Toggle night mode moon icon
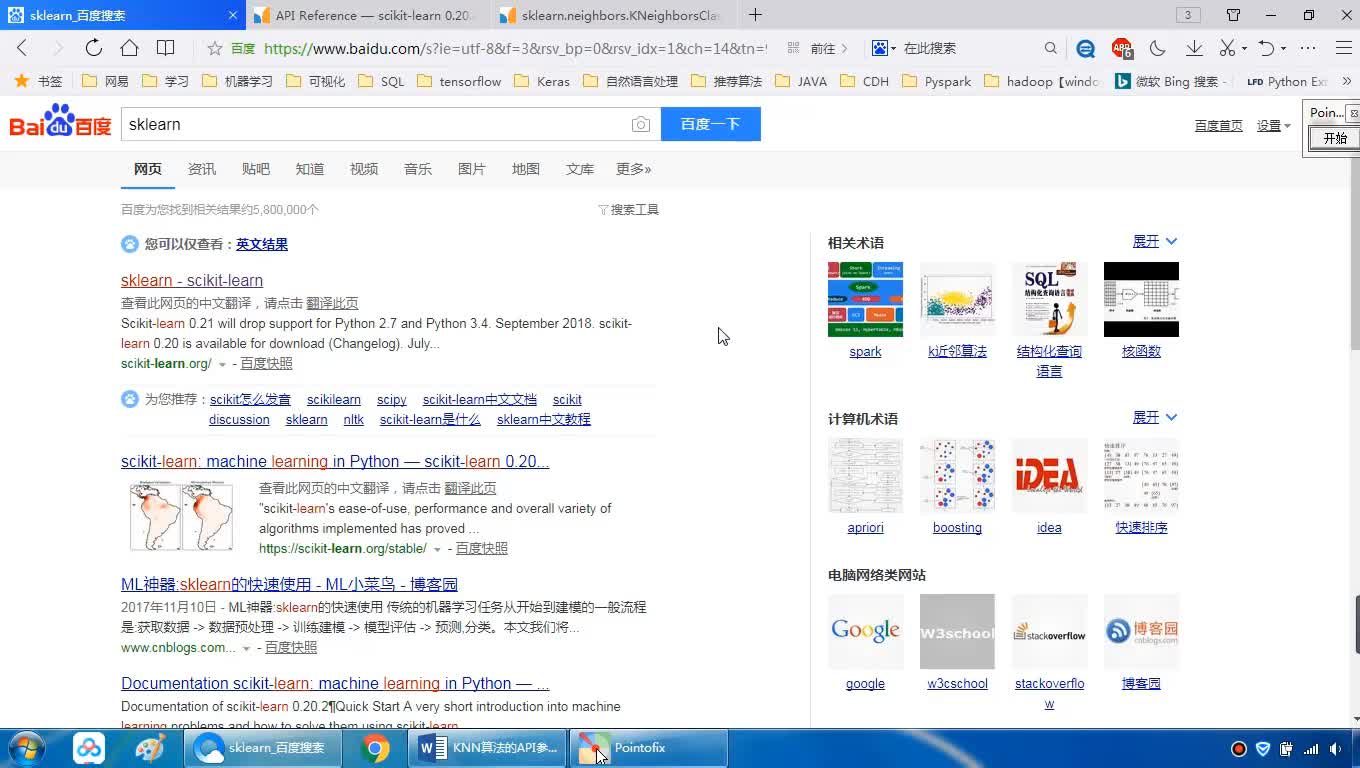 1158,48
